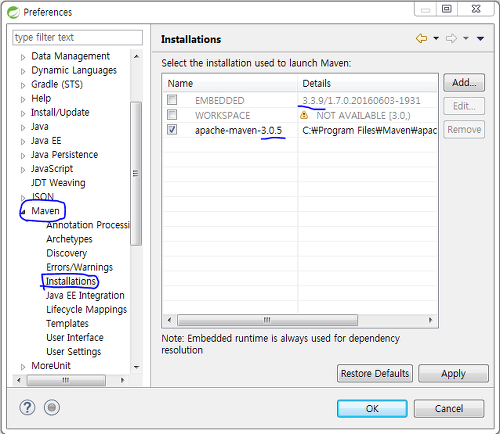
Task: Select the Java Persistence category
Action: tap(64, 155)
